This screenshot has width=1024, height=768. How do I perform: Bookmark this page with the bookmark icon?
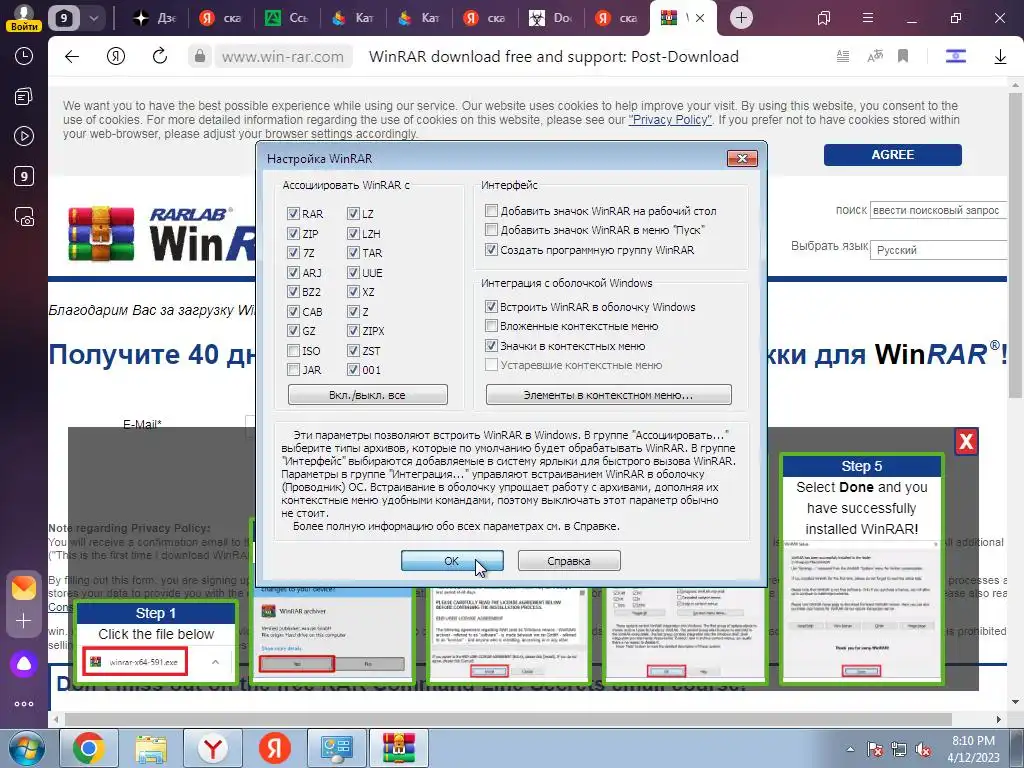click(x=903, y=57)
